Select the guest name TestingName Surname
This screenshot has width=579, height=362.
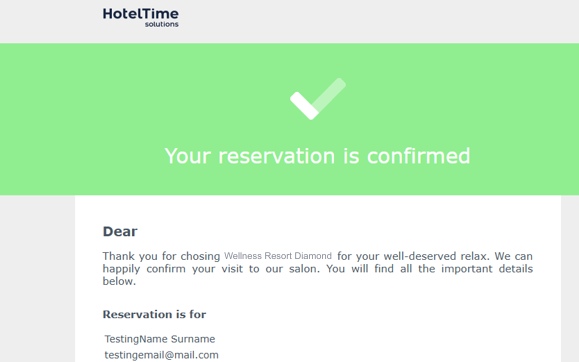[160, 339]
